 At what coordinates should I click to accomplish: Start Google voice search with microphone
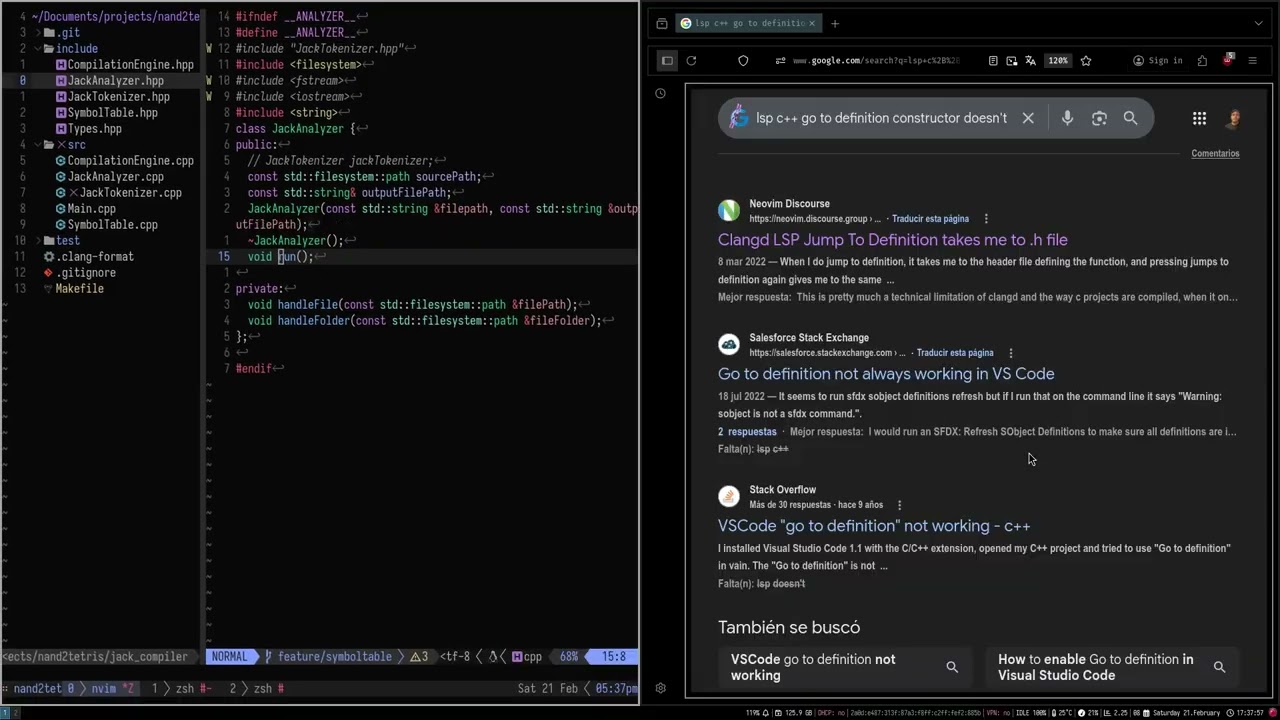(1067, 118)
